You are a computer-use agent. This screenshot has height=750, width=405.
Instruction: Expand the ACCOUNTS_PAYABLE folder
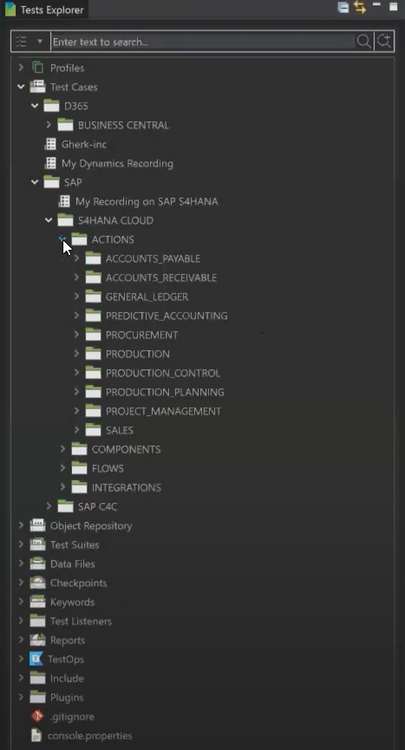(77, 258)
